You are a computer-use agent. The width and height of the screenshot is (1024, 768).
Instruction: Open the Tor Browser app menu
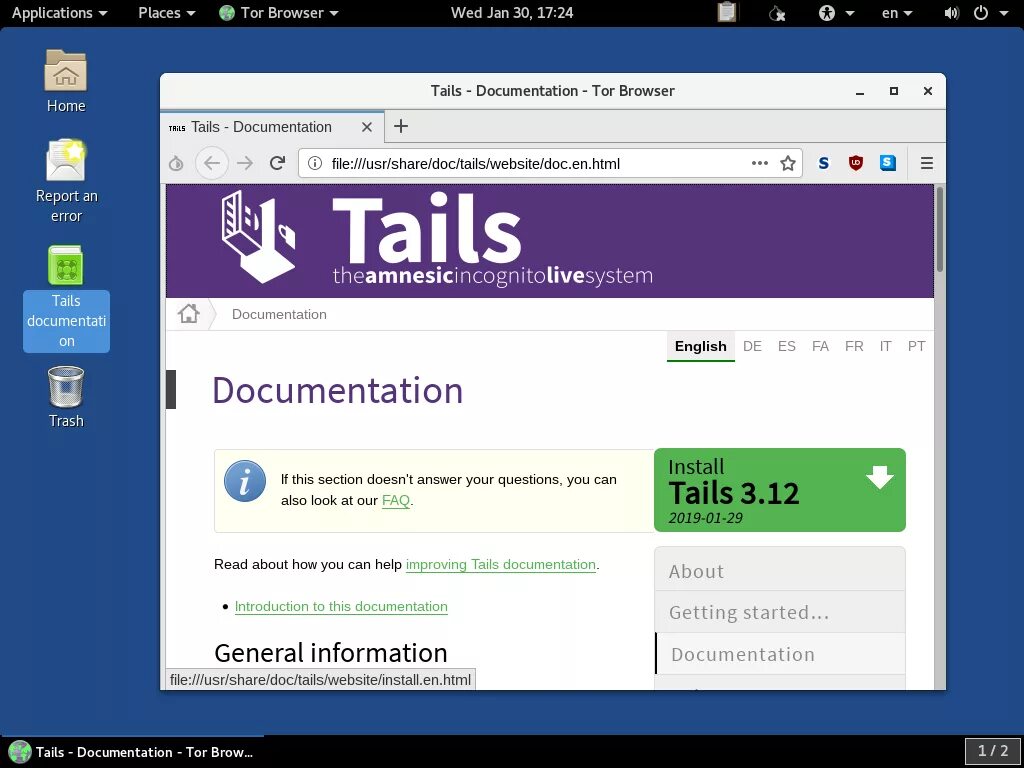pyautogui.click(x=279, y=12)
